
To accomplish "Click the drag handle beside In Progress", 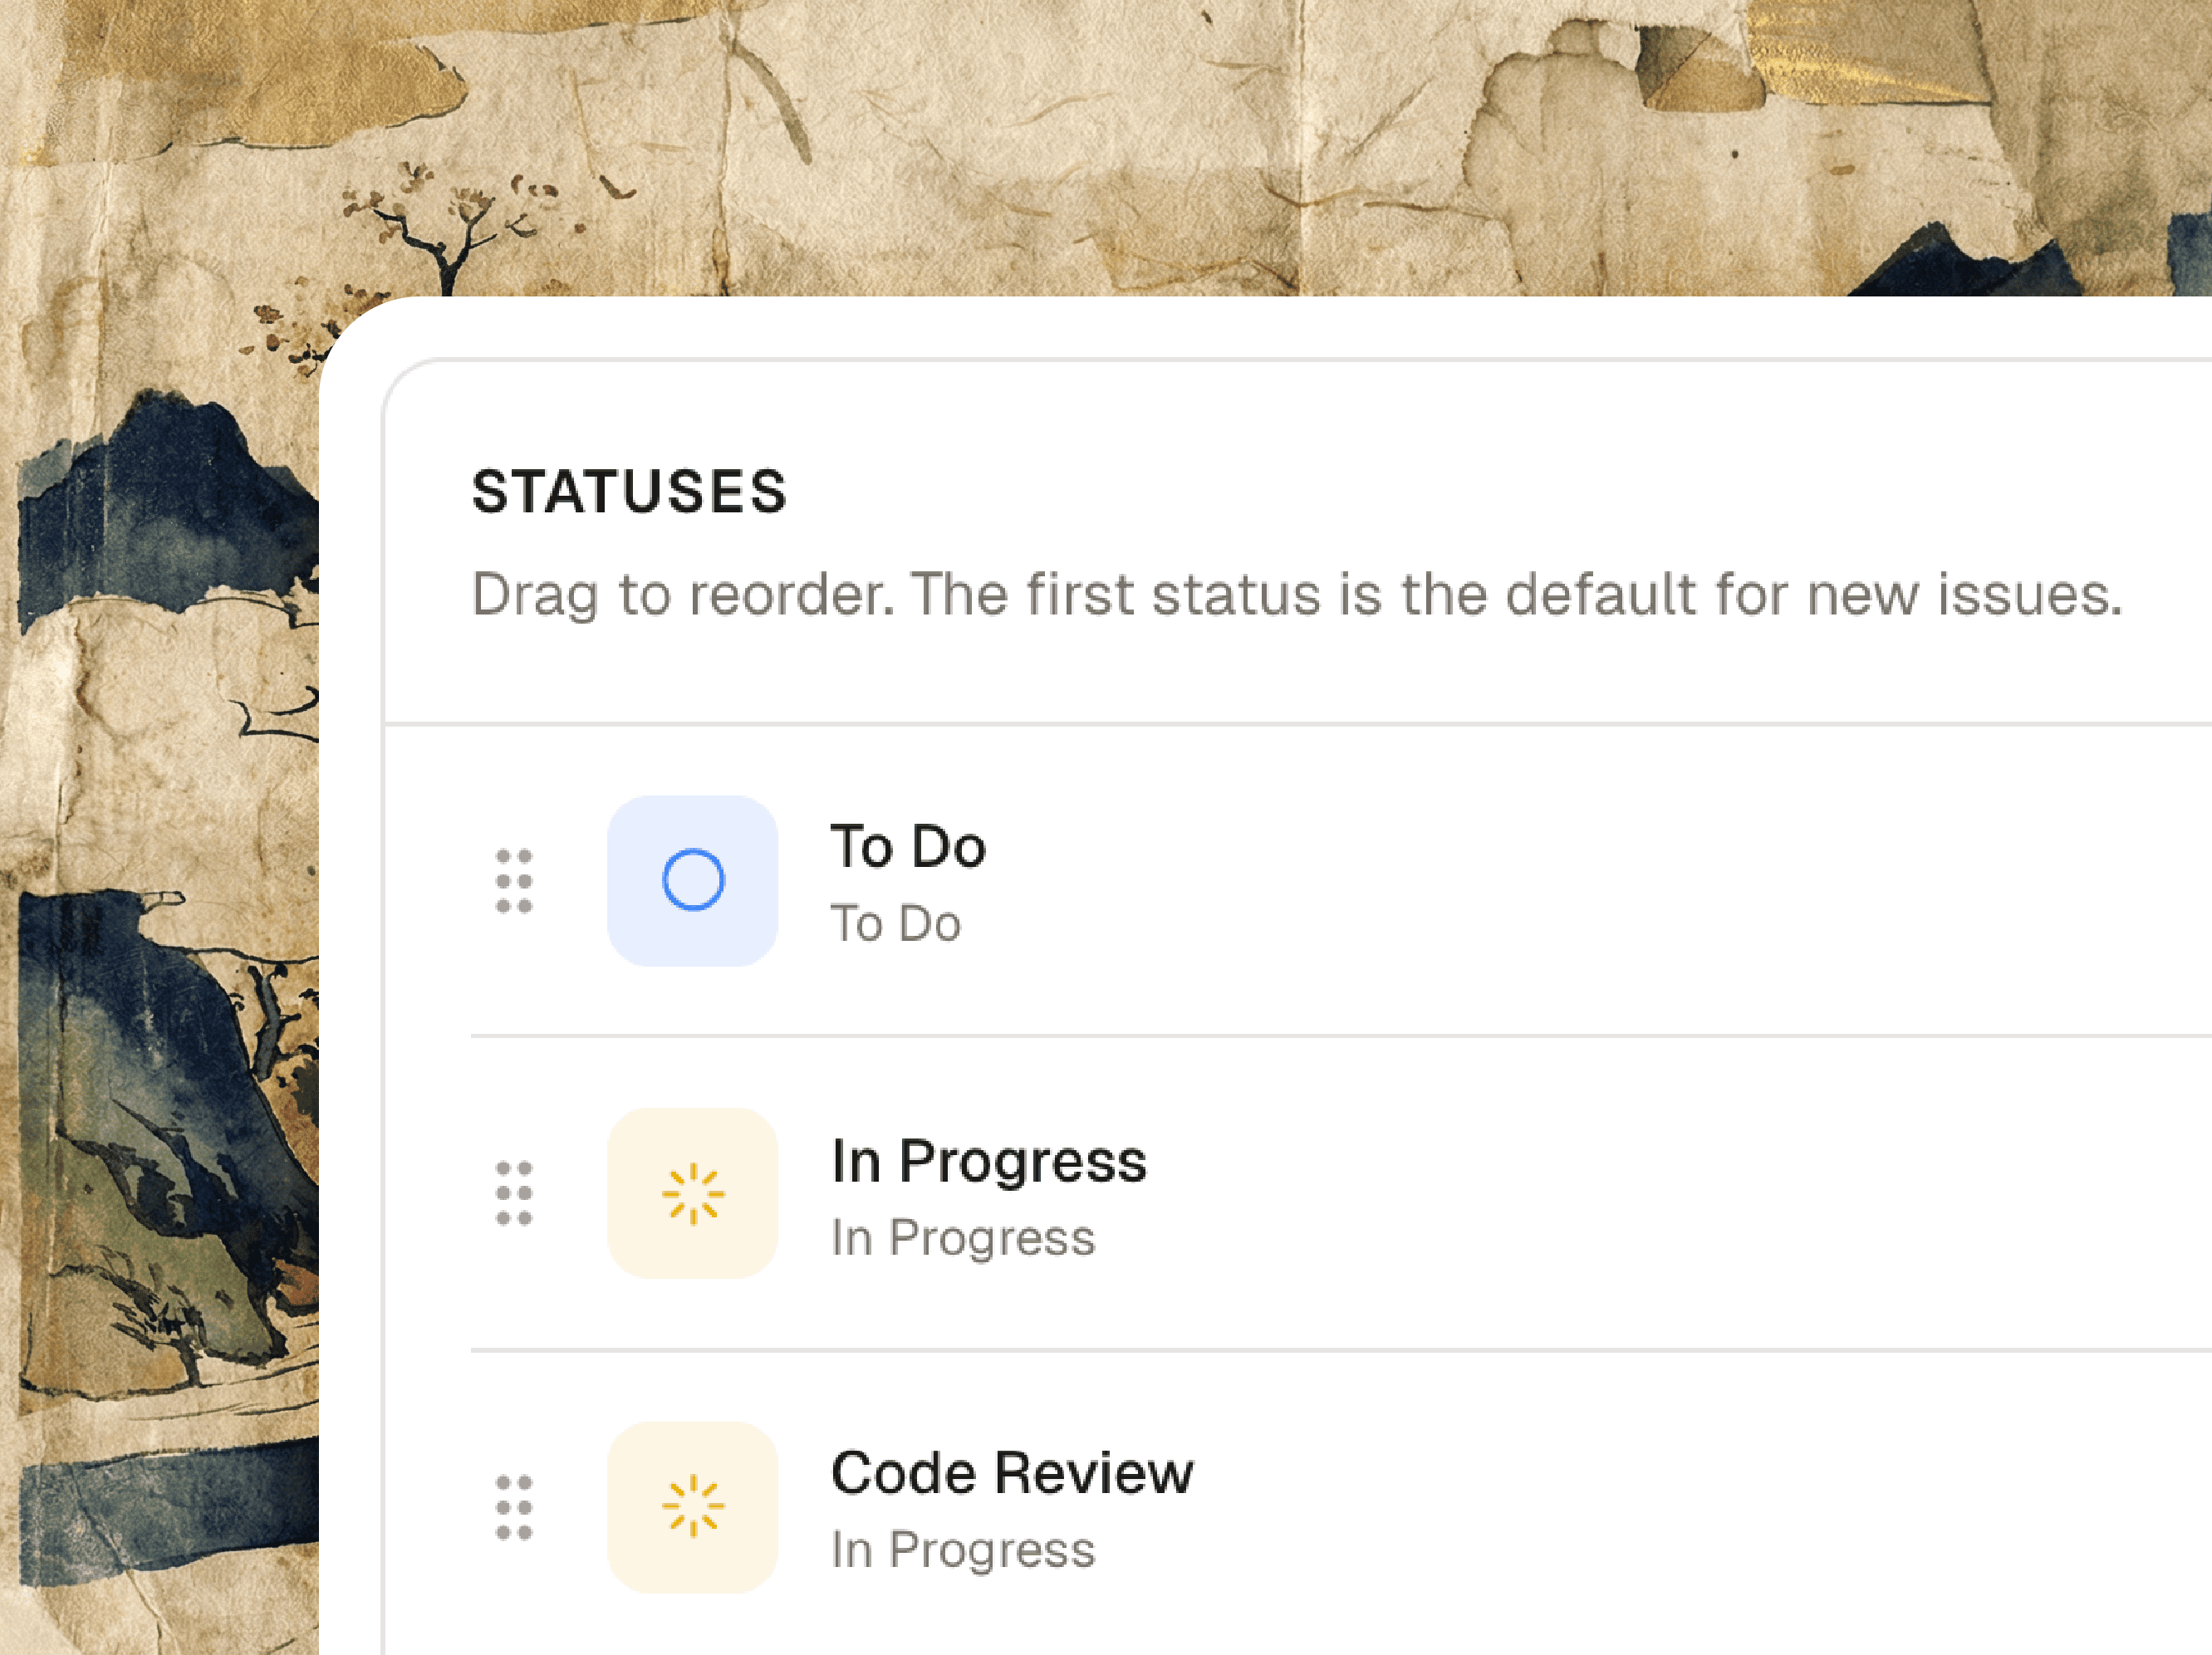I will point(512,1195).
